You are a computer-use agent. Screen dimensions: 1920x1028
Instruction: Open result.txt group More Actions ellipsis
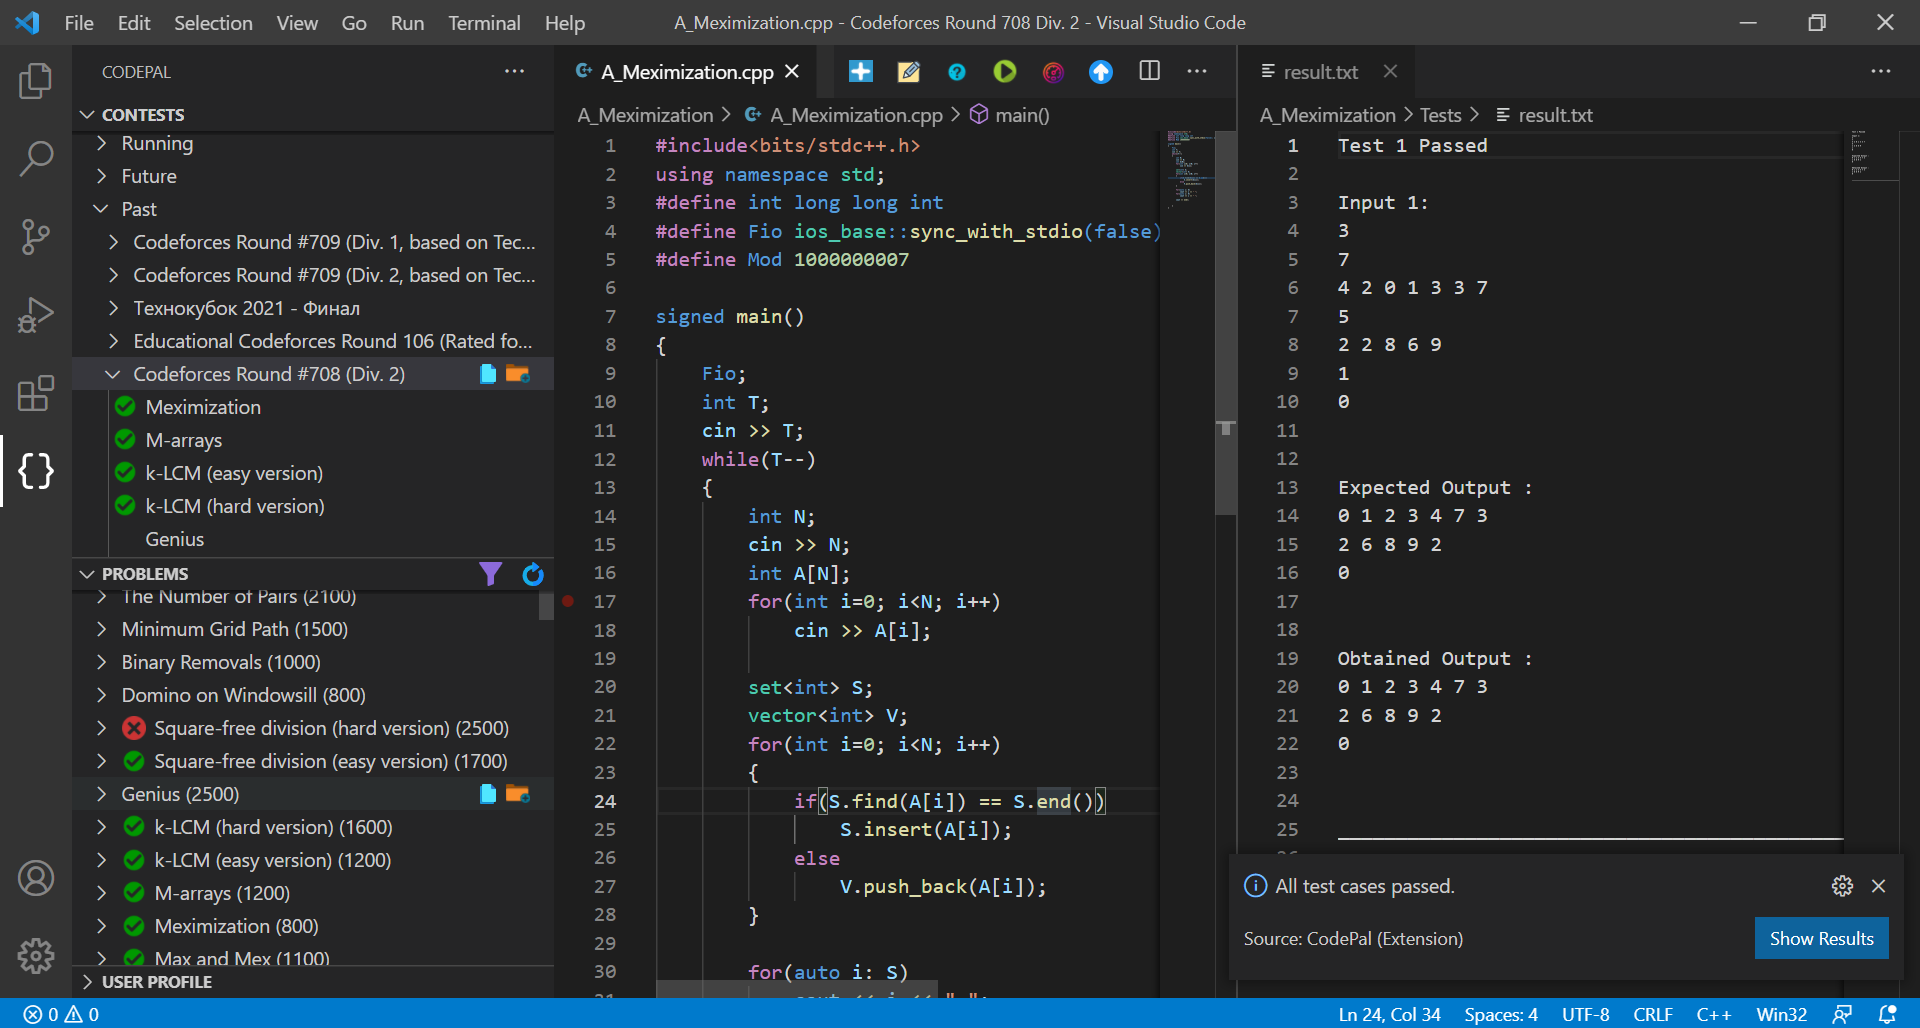pyautogui.click(x=1881, y=71)
